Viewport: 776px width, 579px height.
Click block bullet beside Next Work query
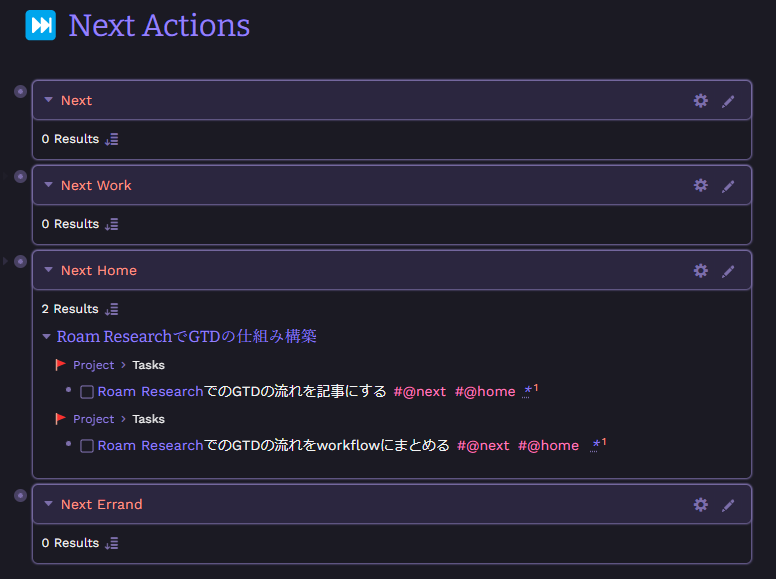pyautogui.click(x=20, y=177)
